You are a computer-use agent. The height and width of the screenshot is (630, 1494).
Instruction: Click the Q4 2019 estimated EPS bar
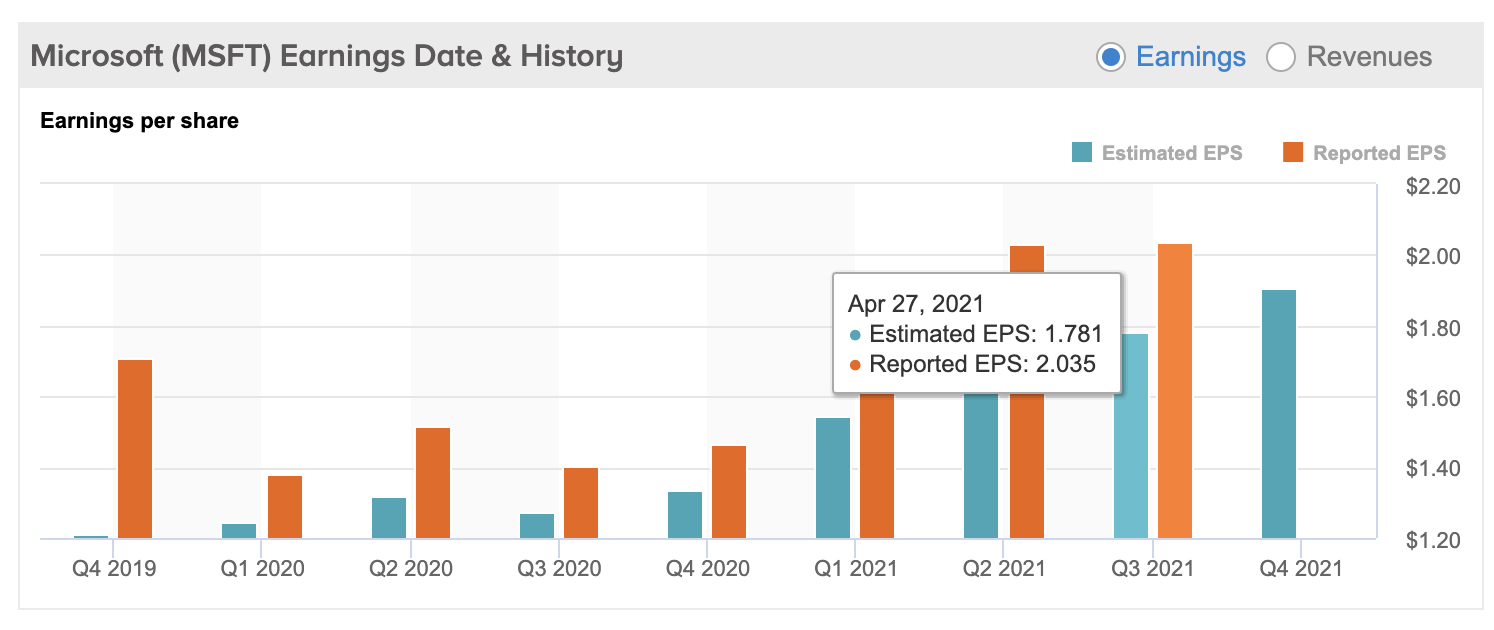(91, 537)
